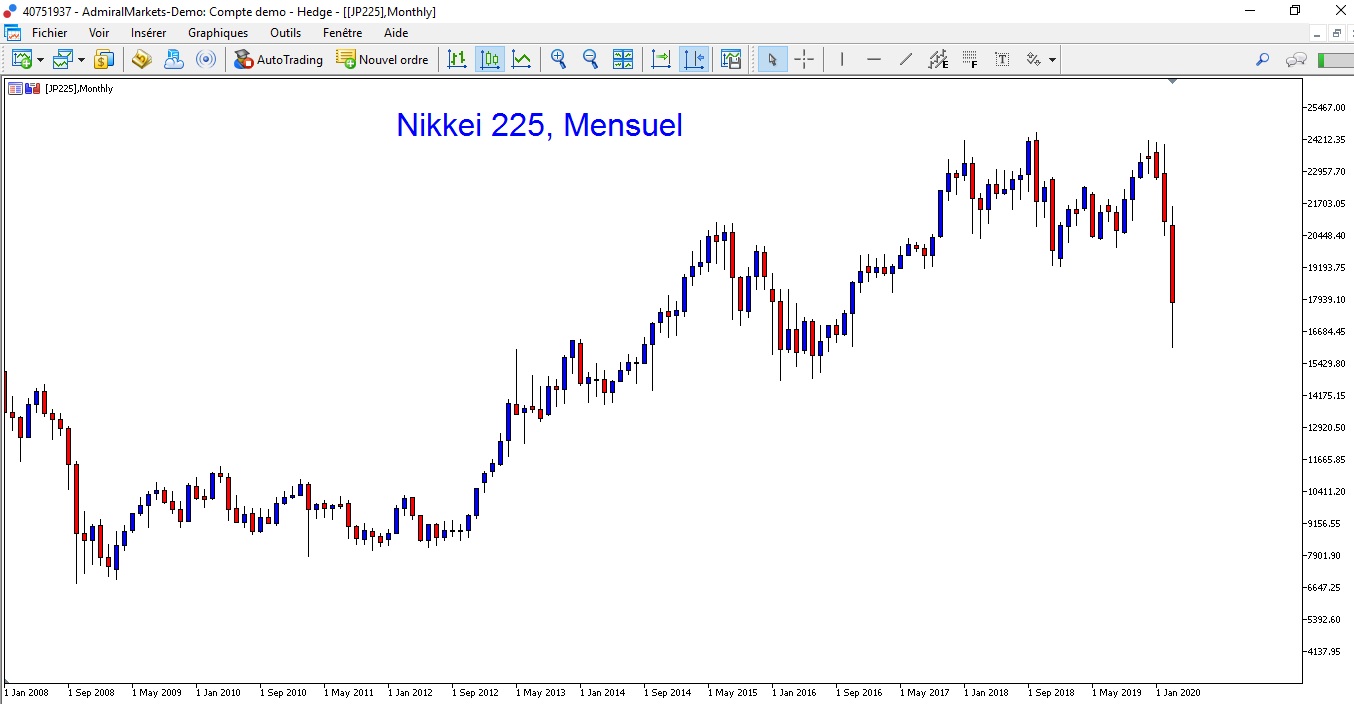
Task: Open the Outils menu
Action: [x=285, y=33]
